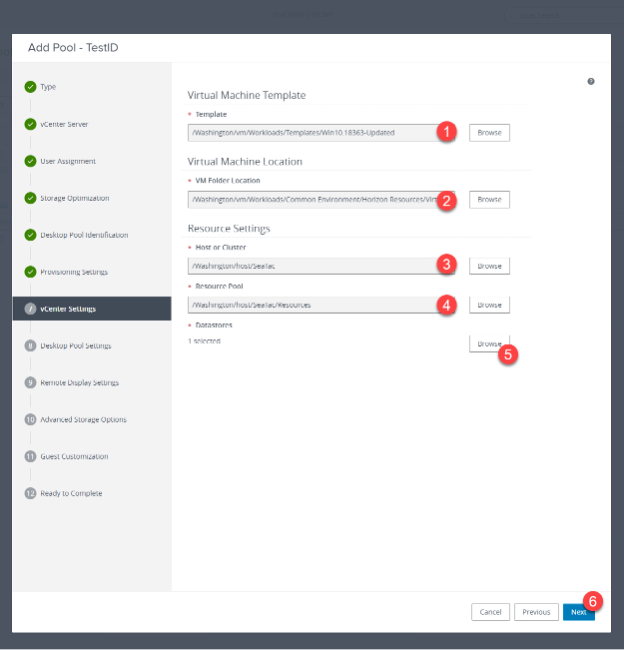Browse for a virtual machine template
Viewport: 624px width, 650px height.
point(489,133)
